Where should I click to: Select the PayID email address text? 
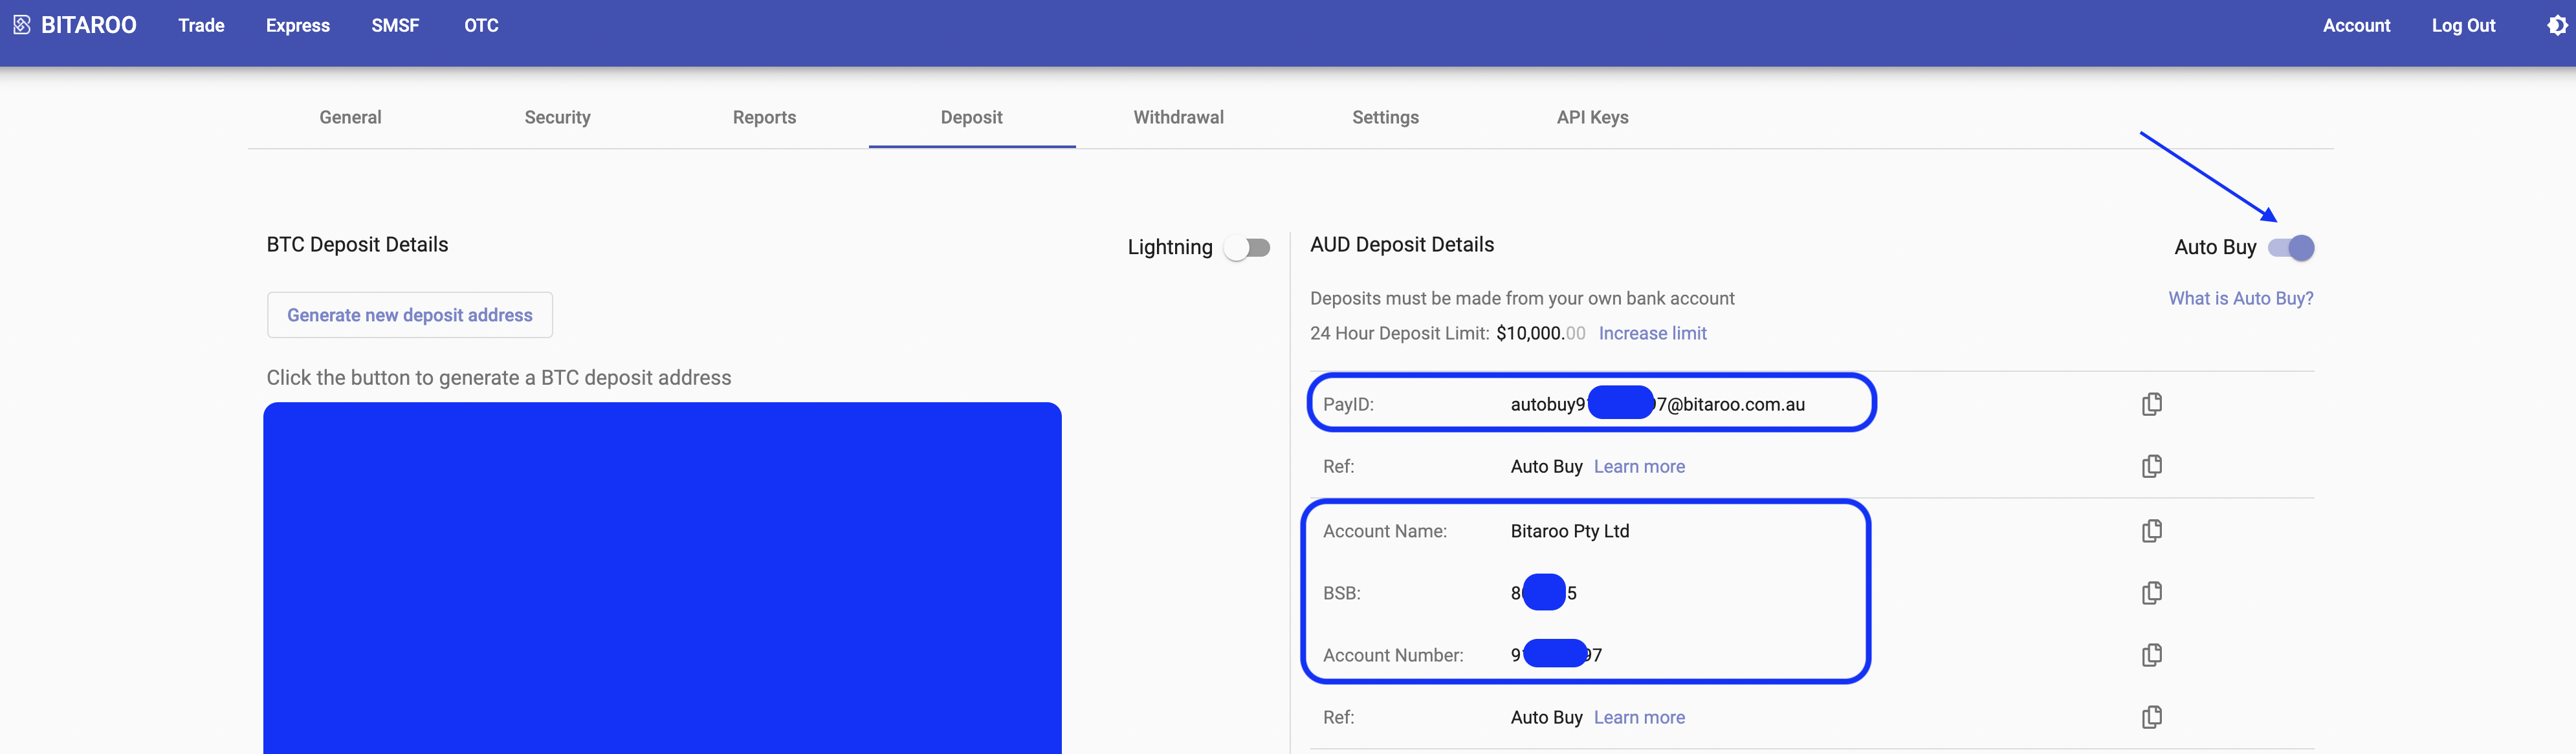tap(1657, 404)
